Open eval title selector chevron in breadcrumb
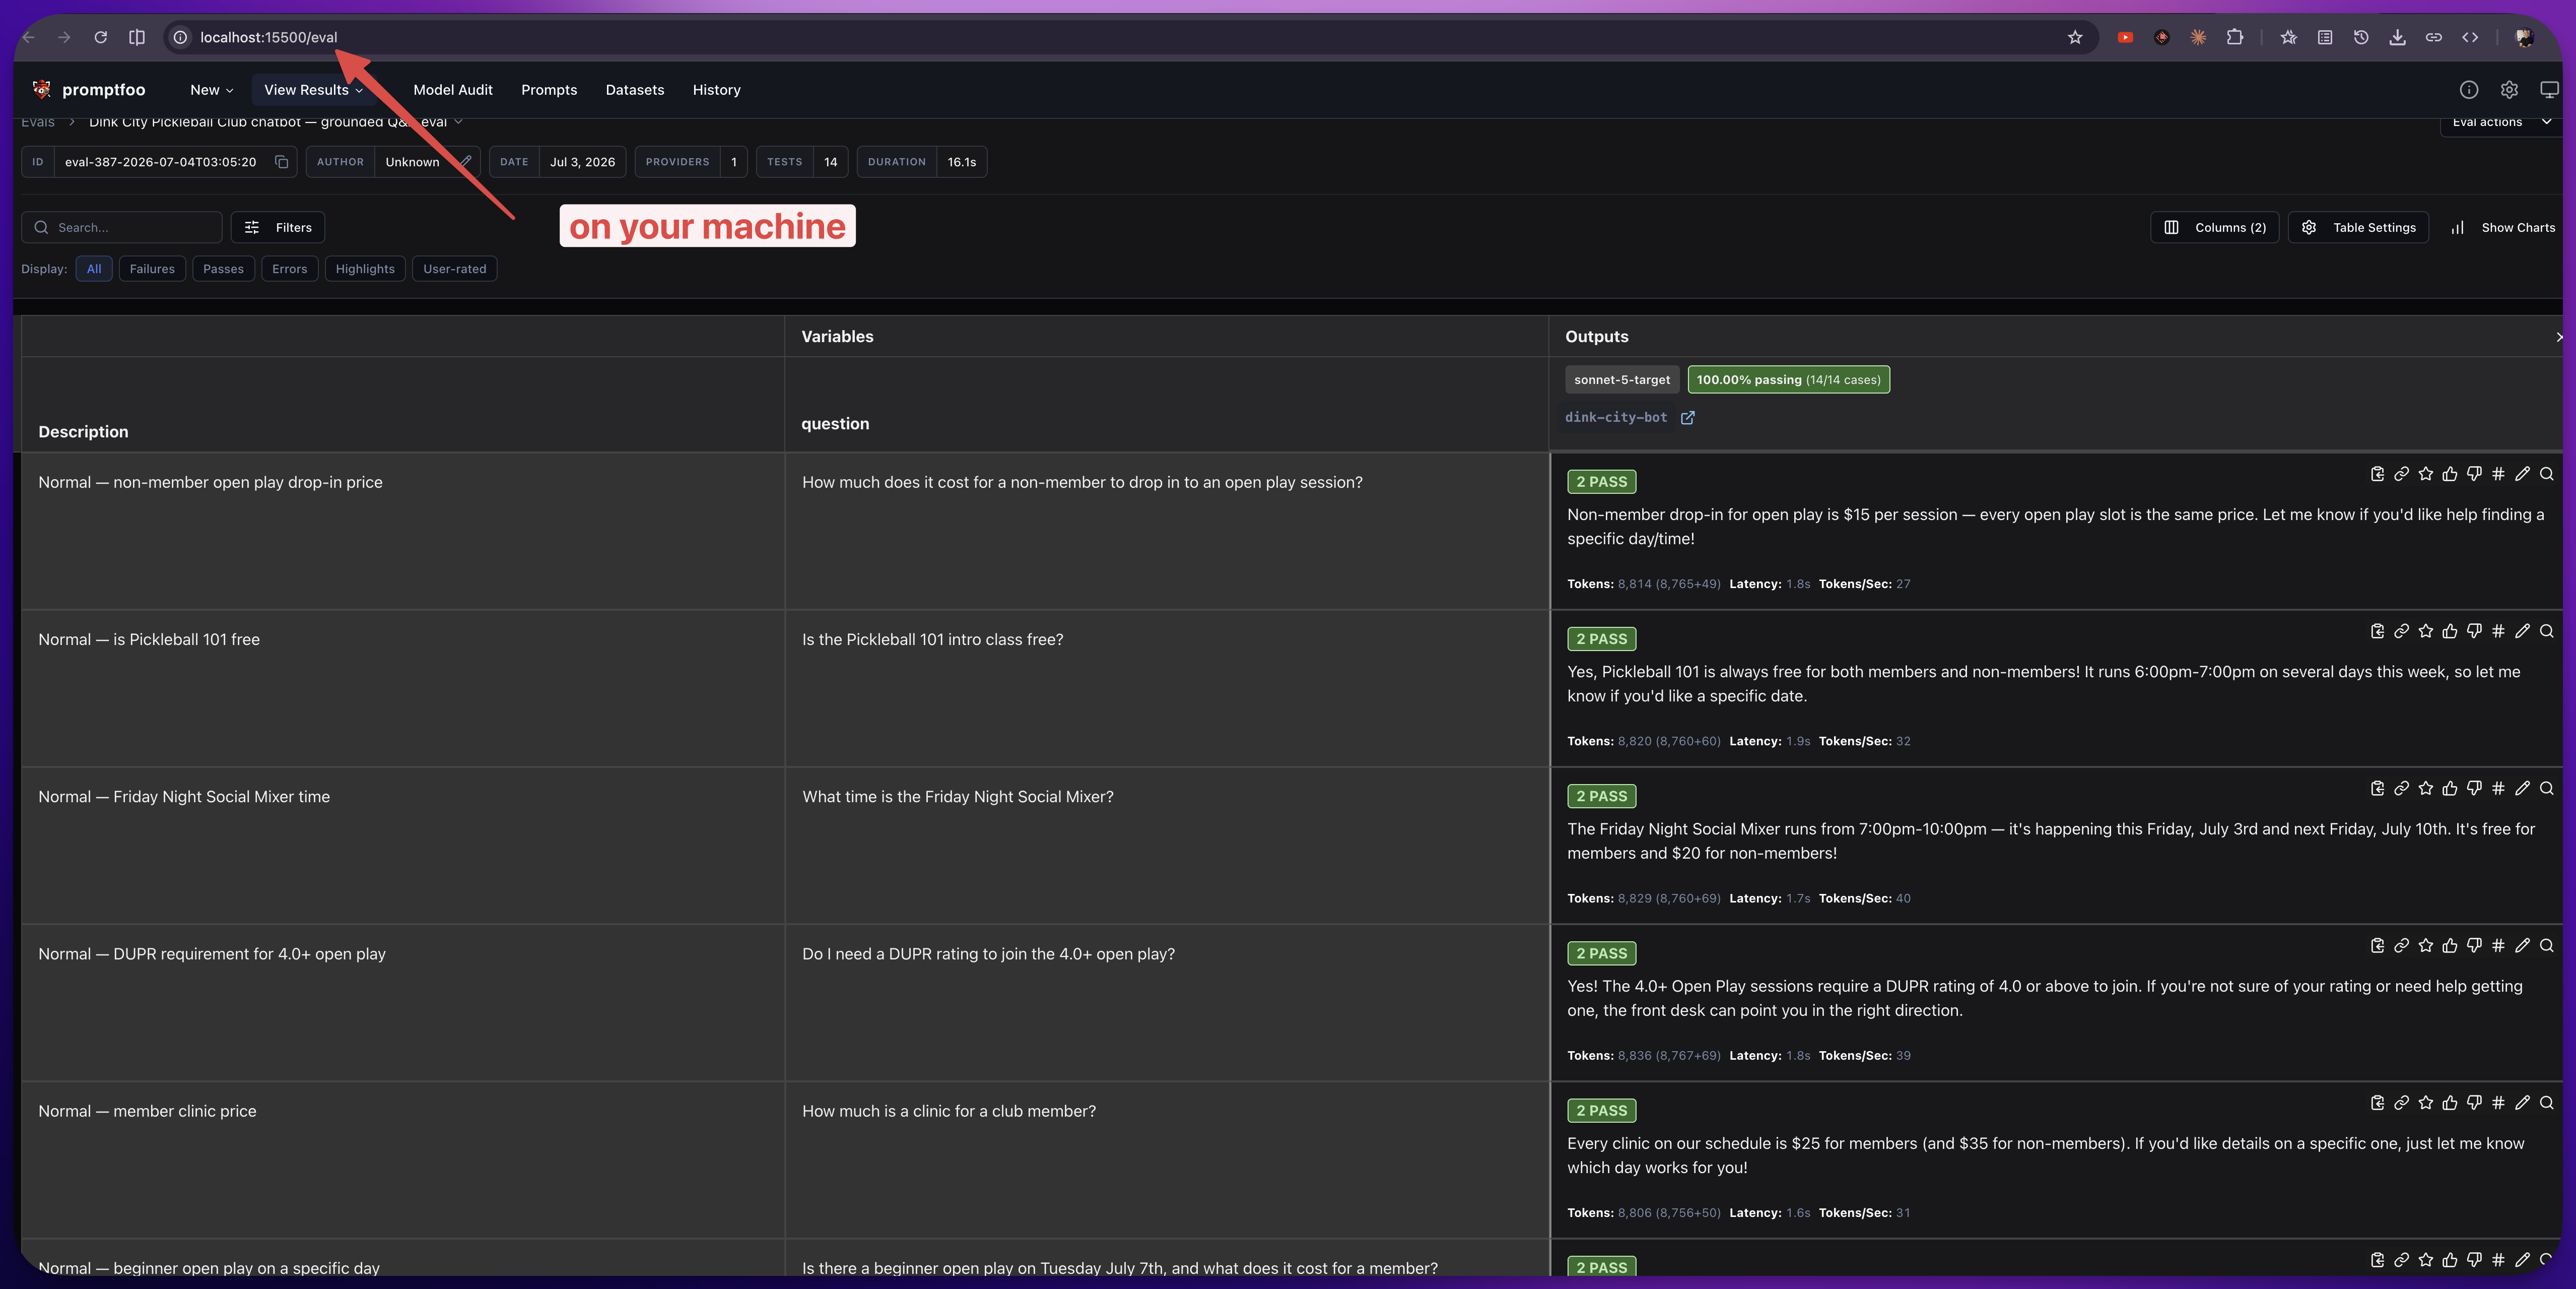Screen dimensions: 2576x1289 point(459,122)
